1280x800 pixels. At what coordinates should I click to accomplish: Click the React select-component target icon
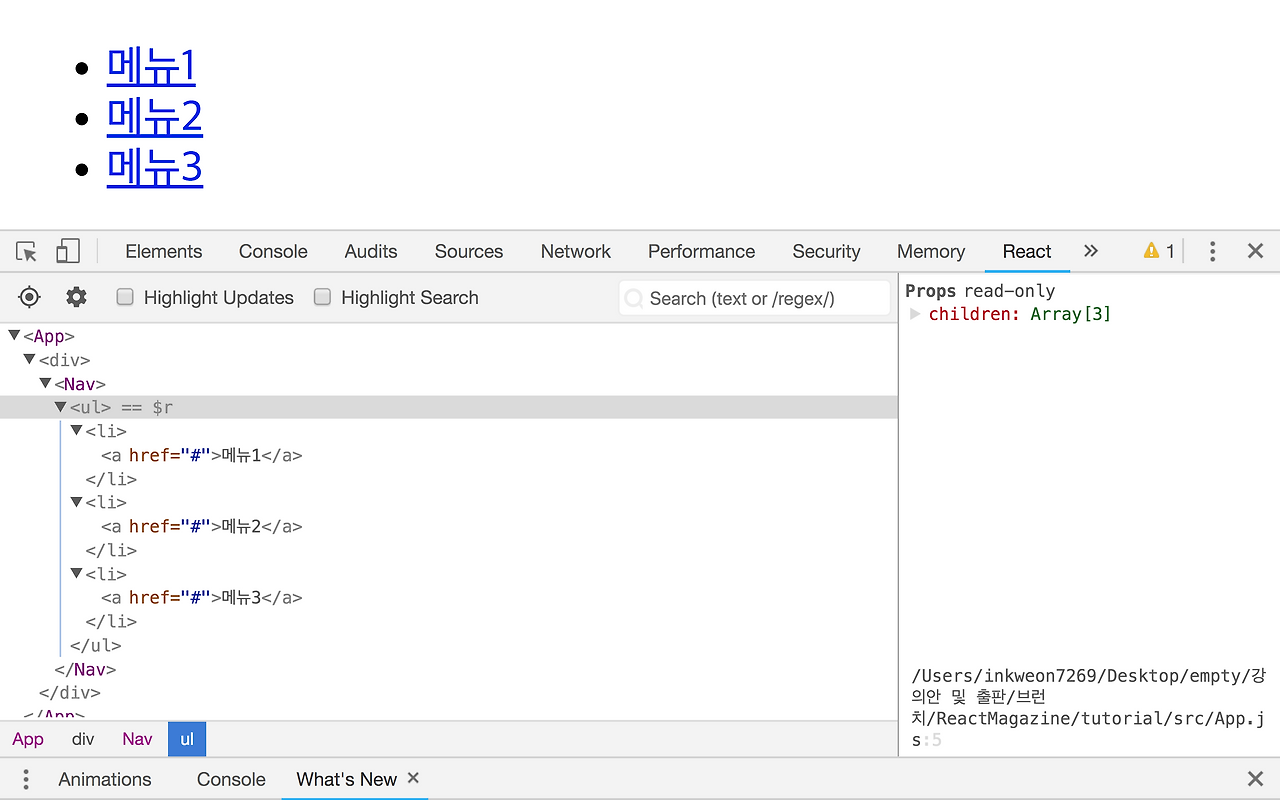click(x=30, y=297)
